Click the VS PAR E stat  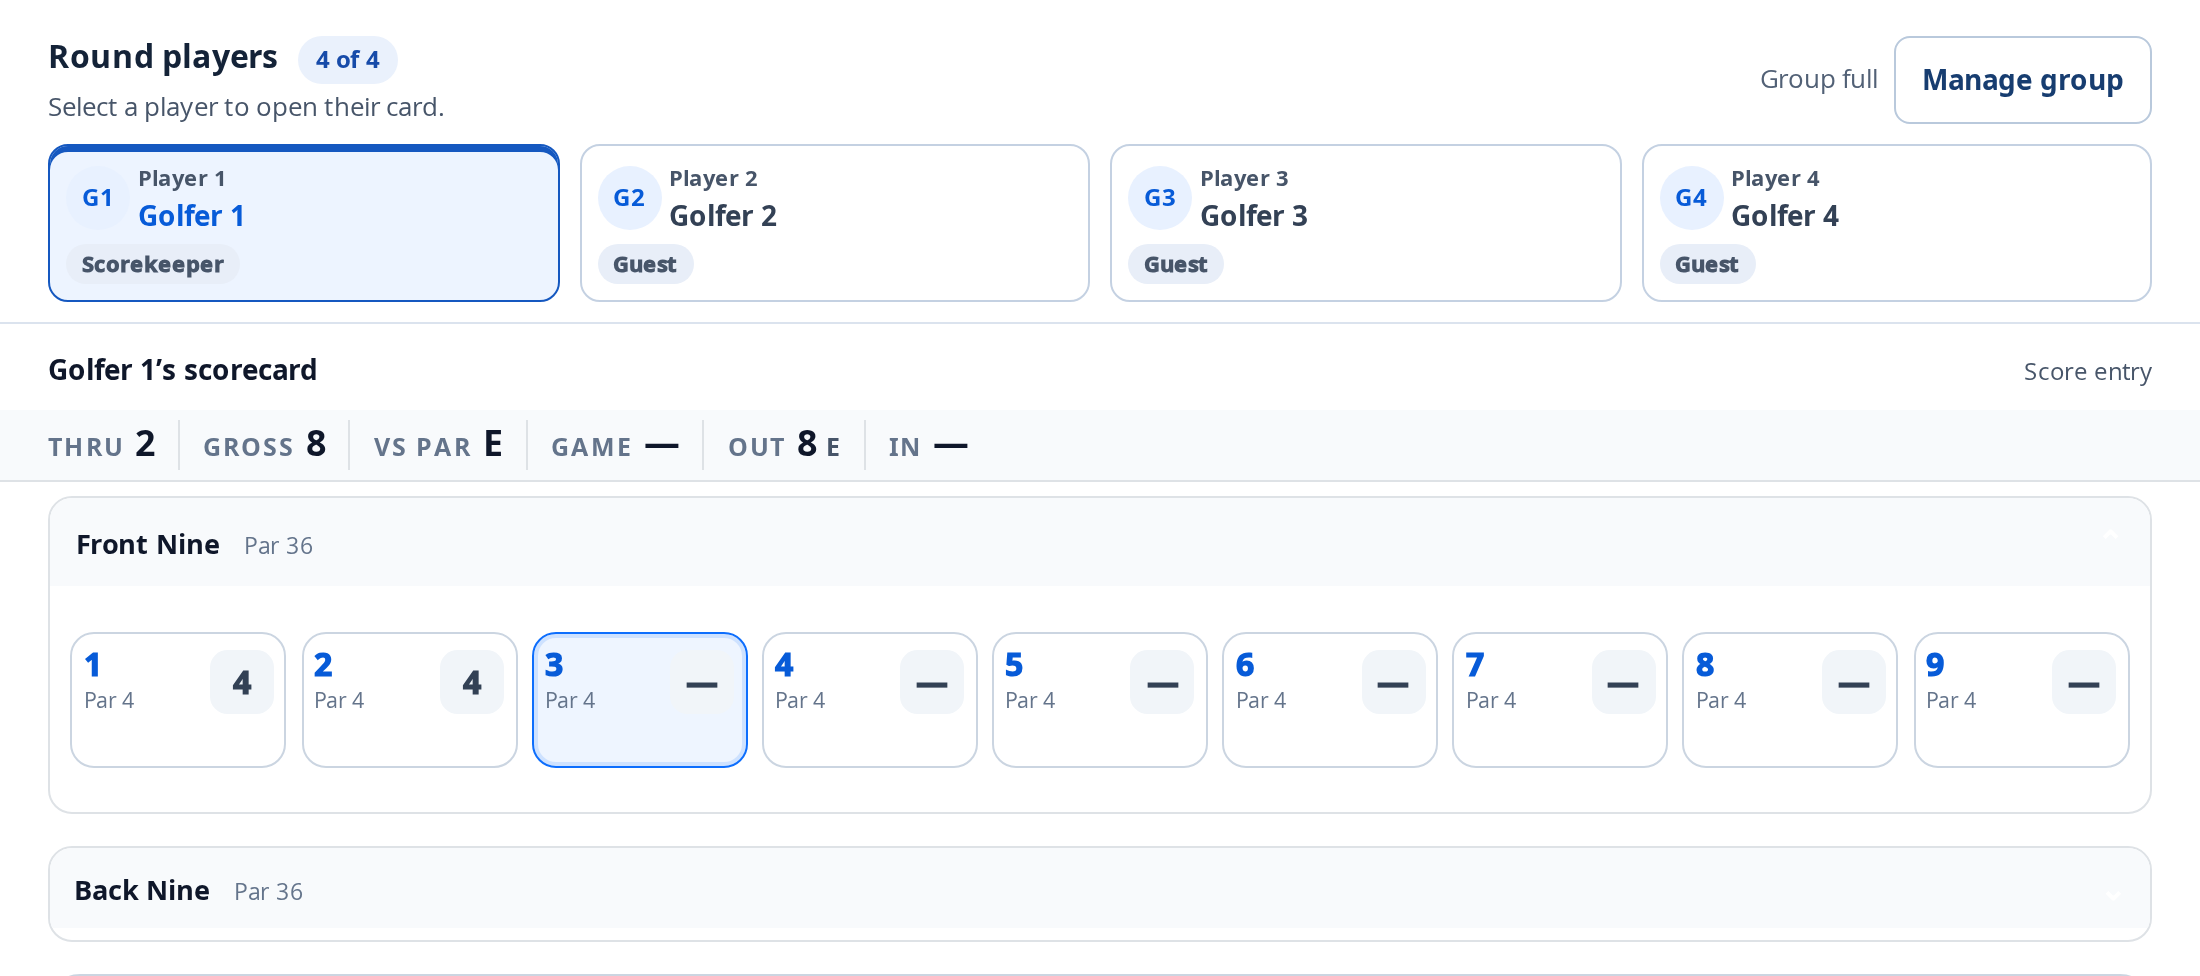[x=438, y=444]
